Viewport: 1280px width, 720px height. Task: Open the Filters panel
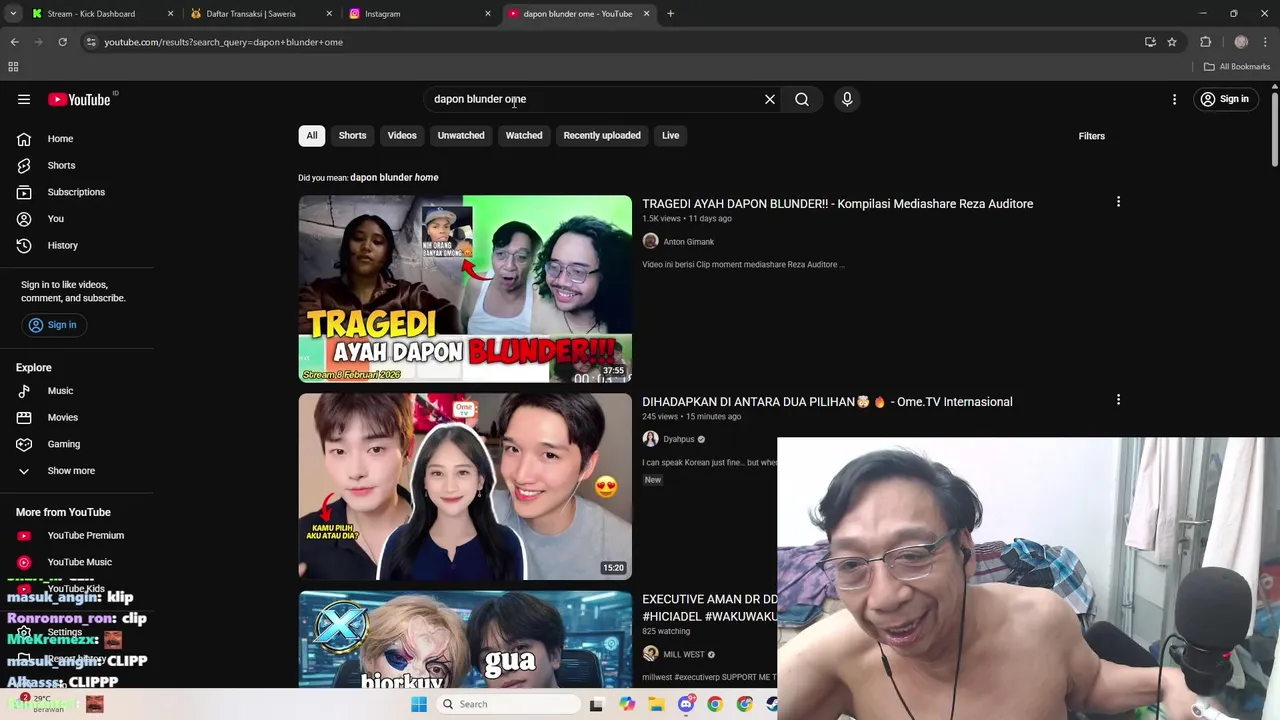click(x=1091, y=136)
